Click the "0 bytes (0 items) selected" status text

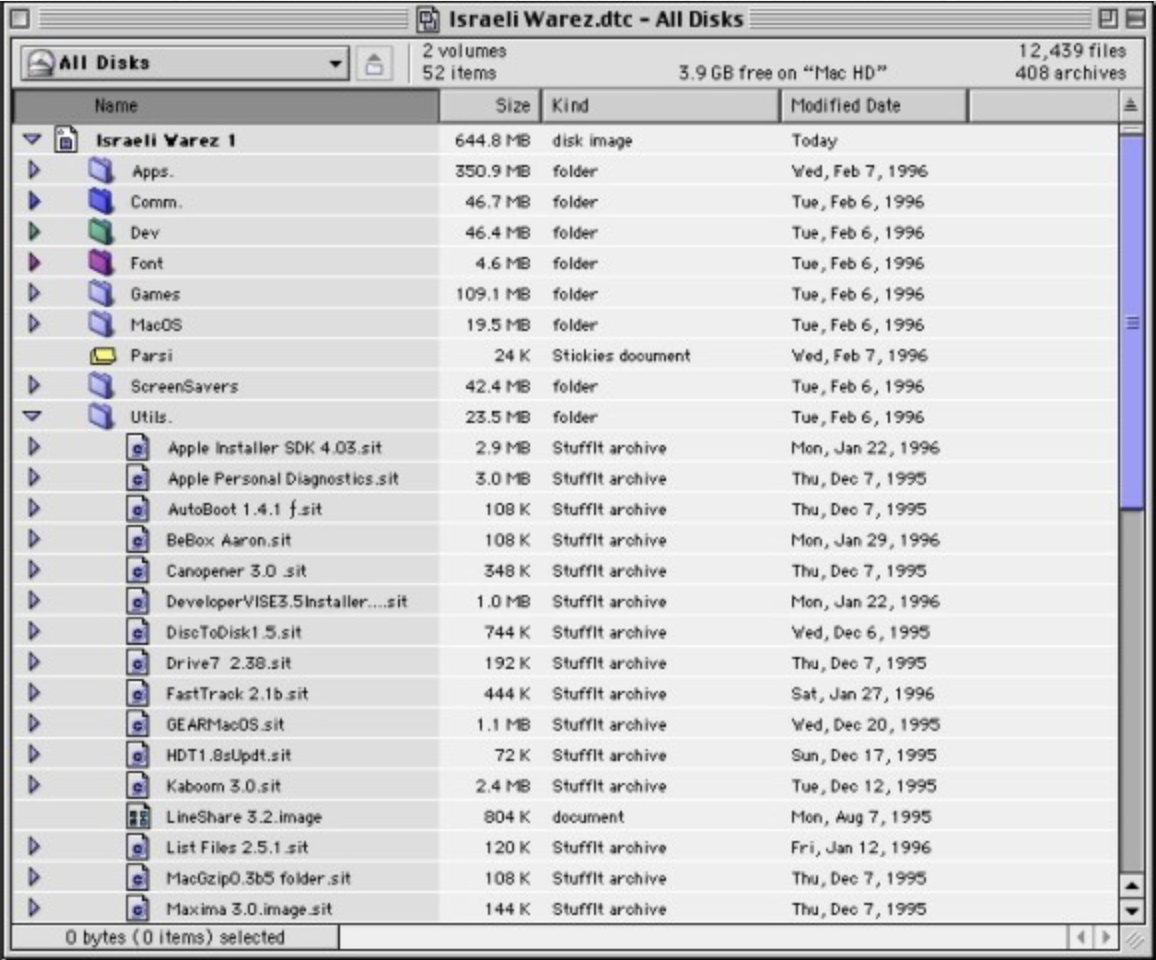pyautogui.click(x=175, y=937)
